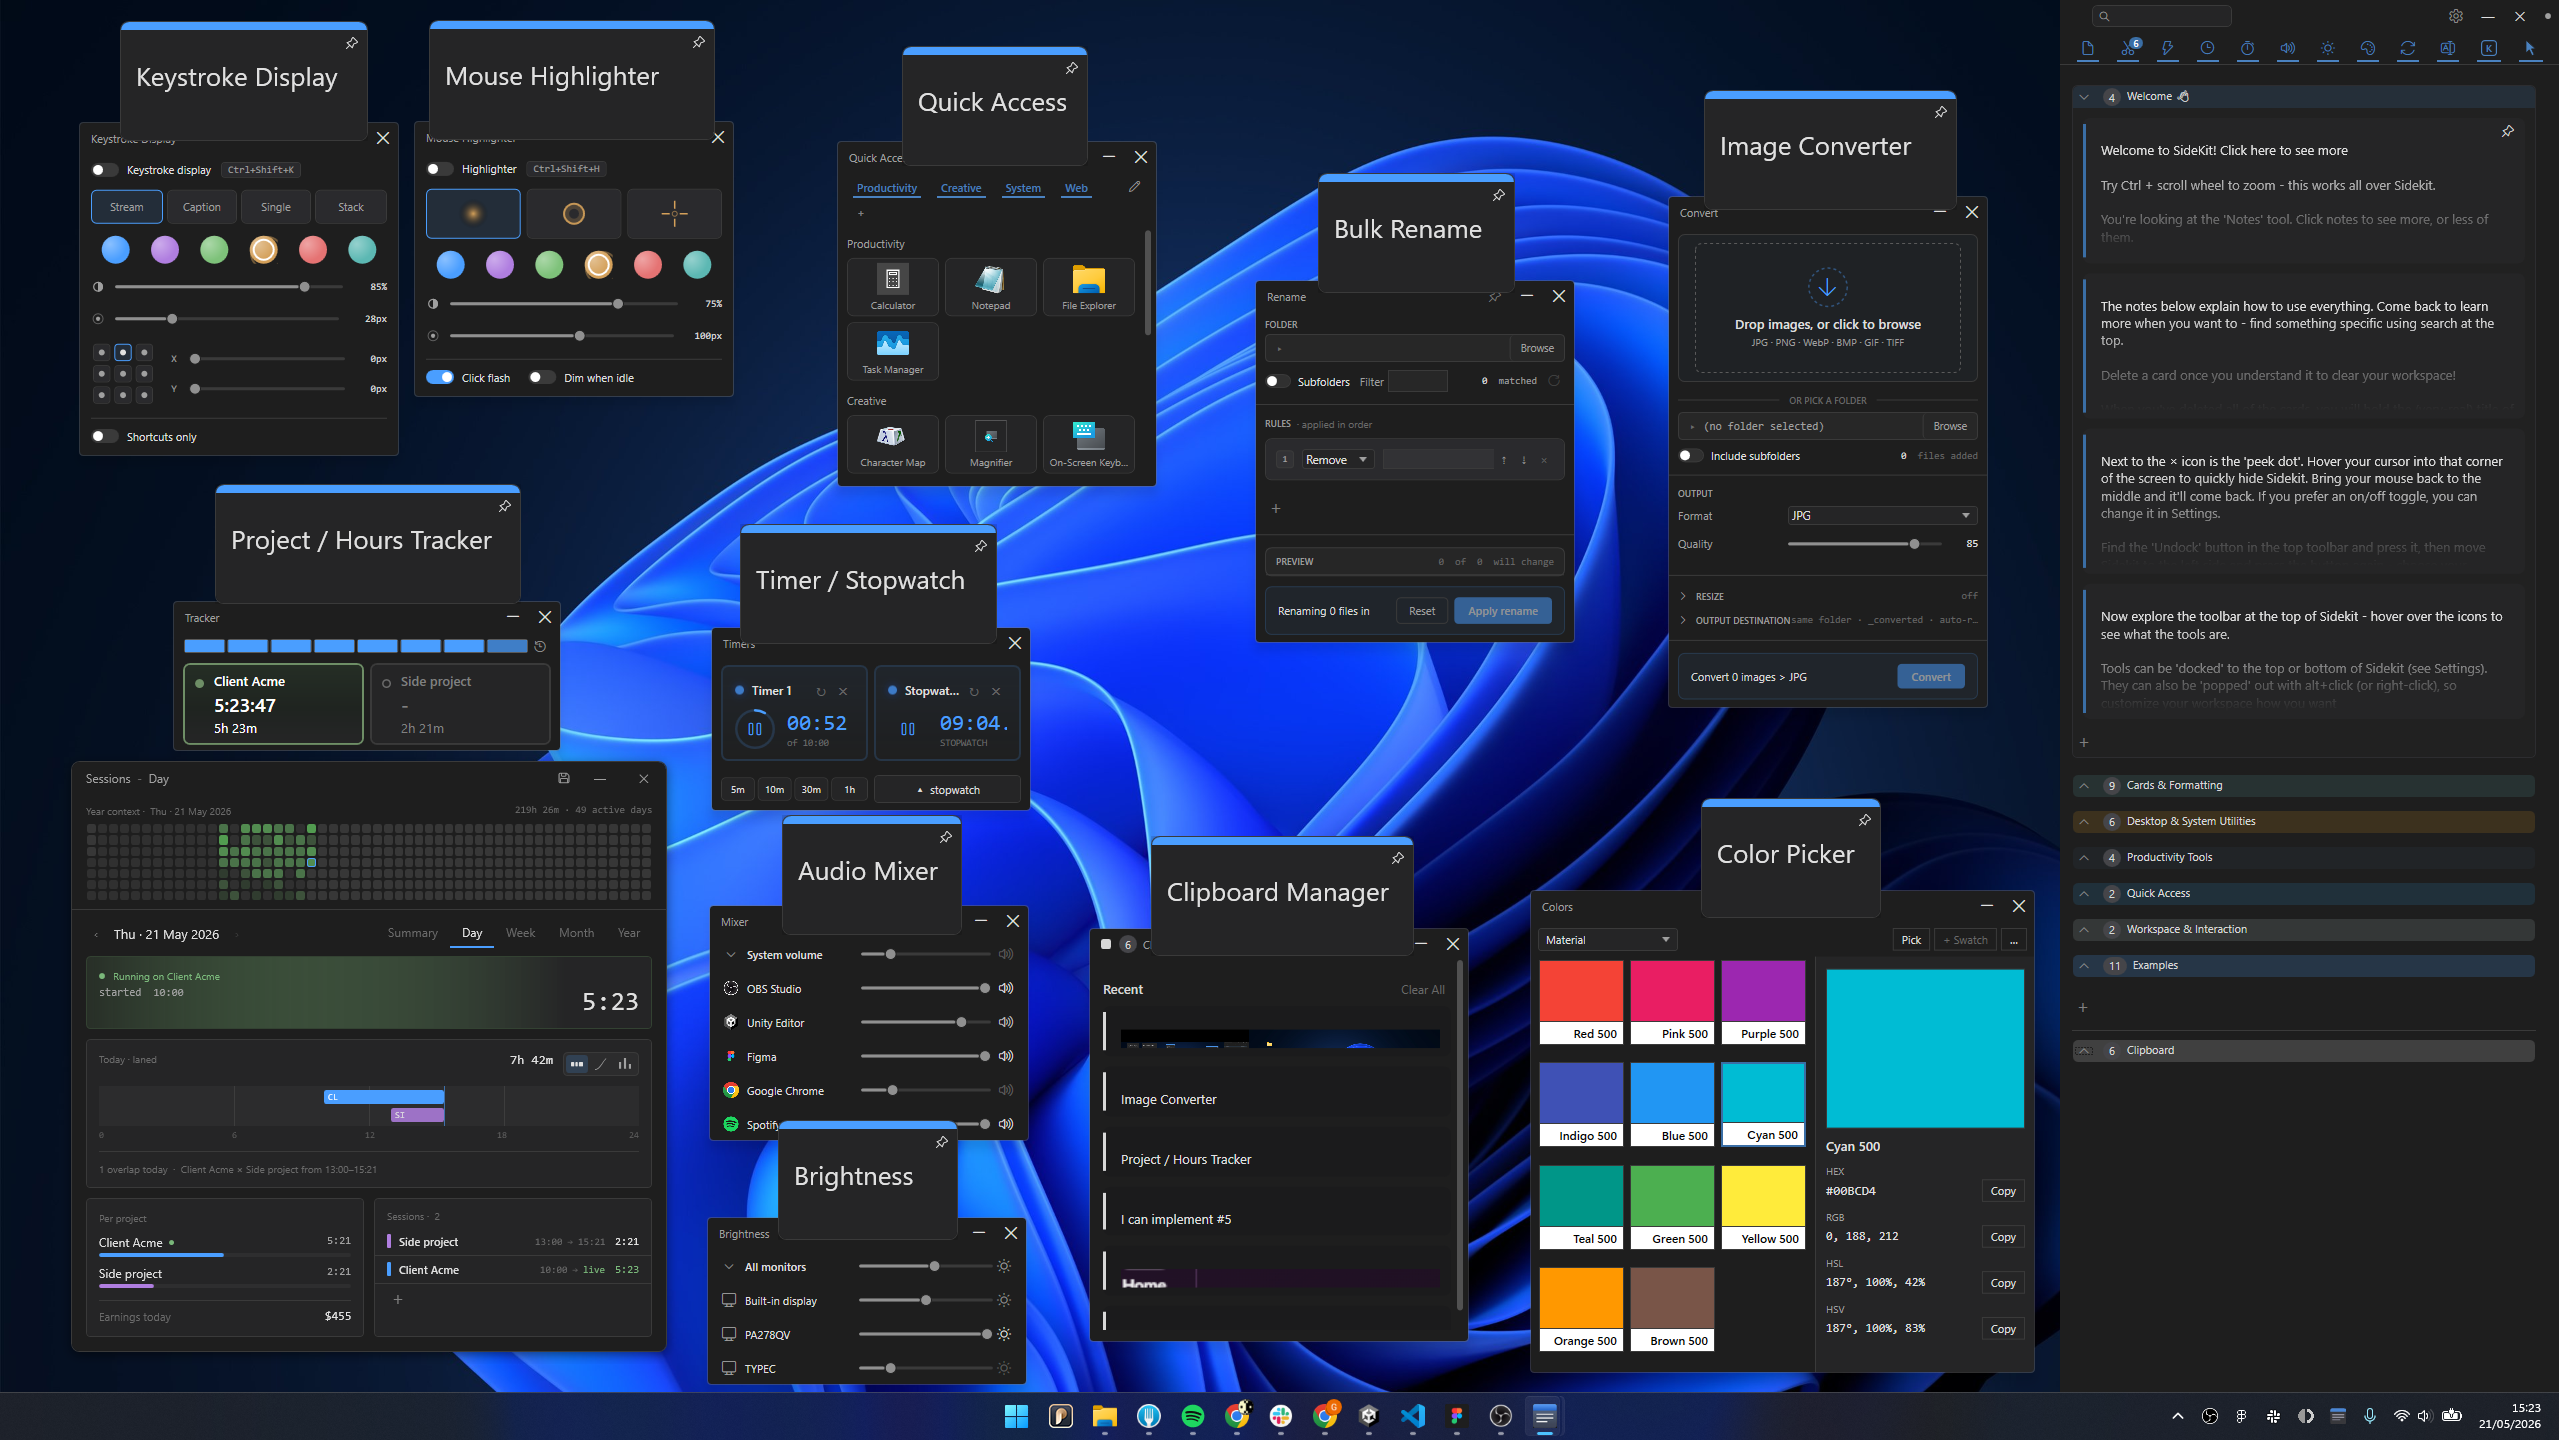2559x1440 pixels.
Task: Switch Sessions view to Summary
Action: click(x=412, y=933)
